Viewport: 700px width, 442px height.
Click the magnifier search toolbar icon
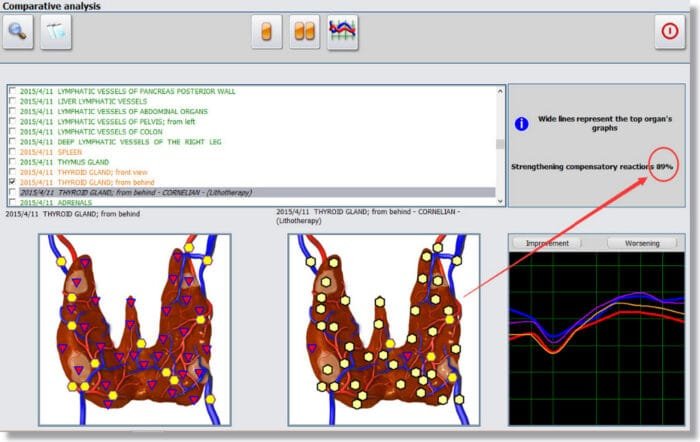[x=18, y=32]
